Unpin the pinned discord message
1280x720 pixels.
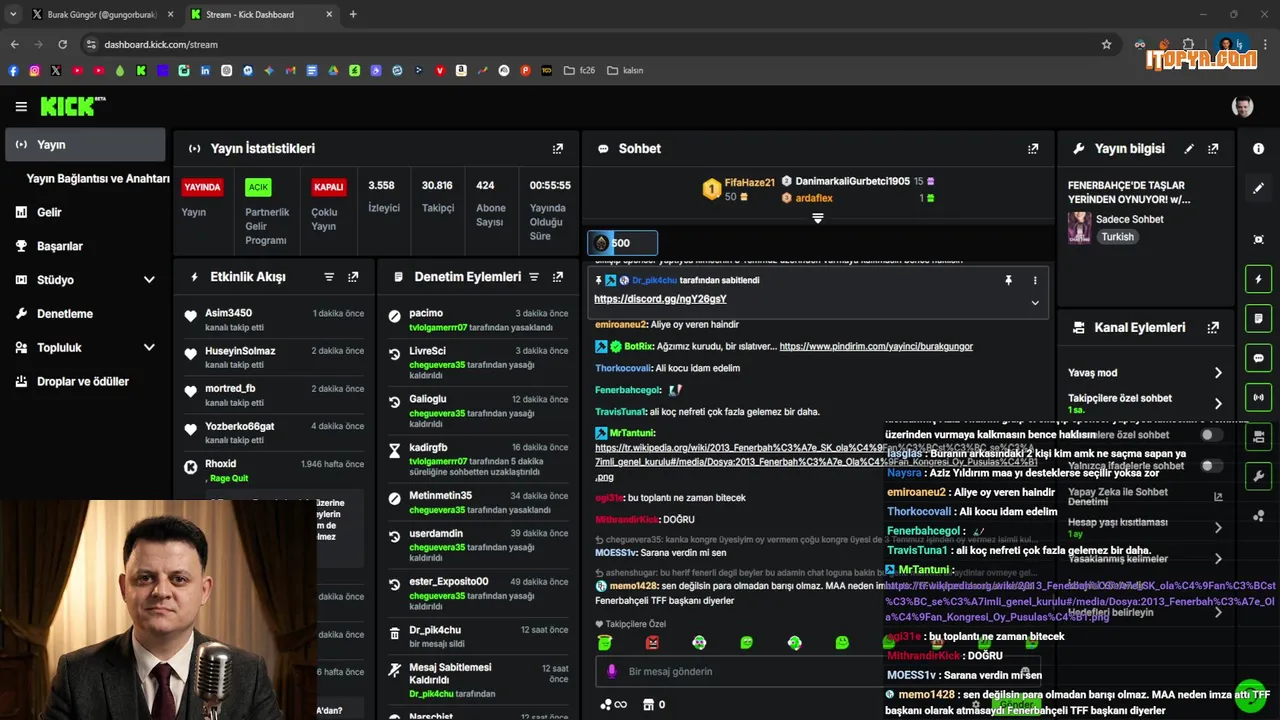tap(1009, 280)
